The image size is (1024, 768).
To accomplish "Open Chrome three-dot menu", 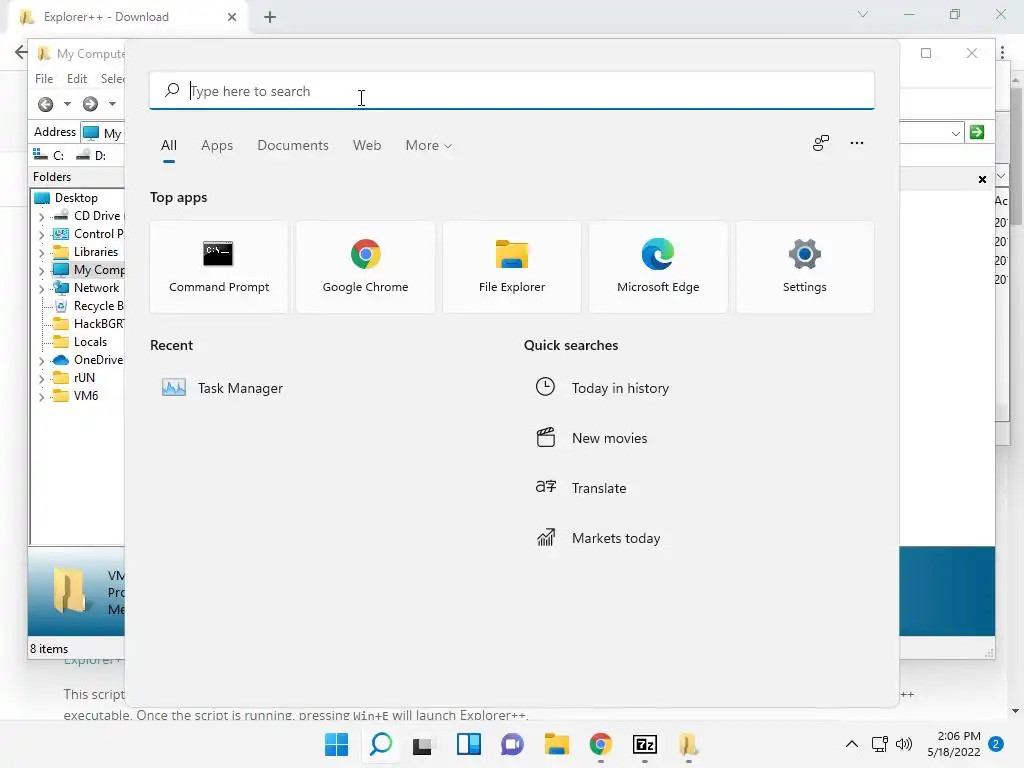I will point(1002,53).
